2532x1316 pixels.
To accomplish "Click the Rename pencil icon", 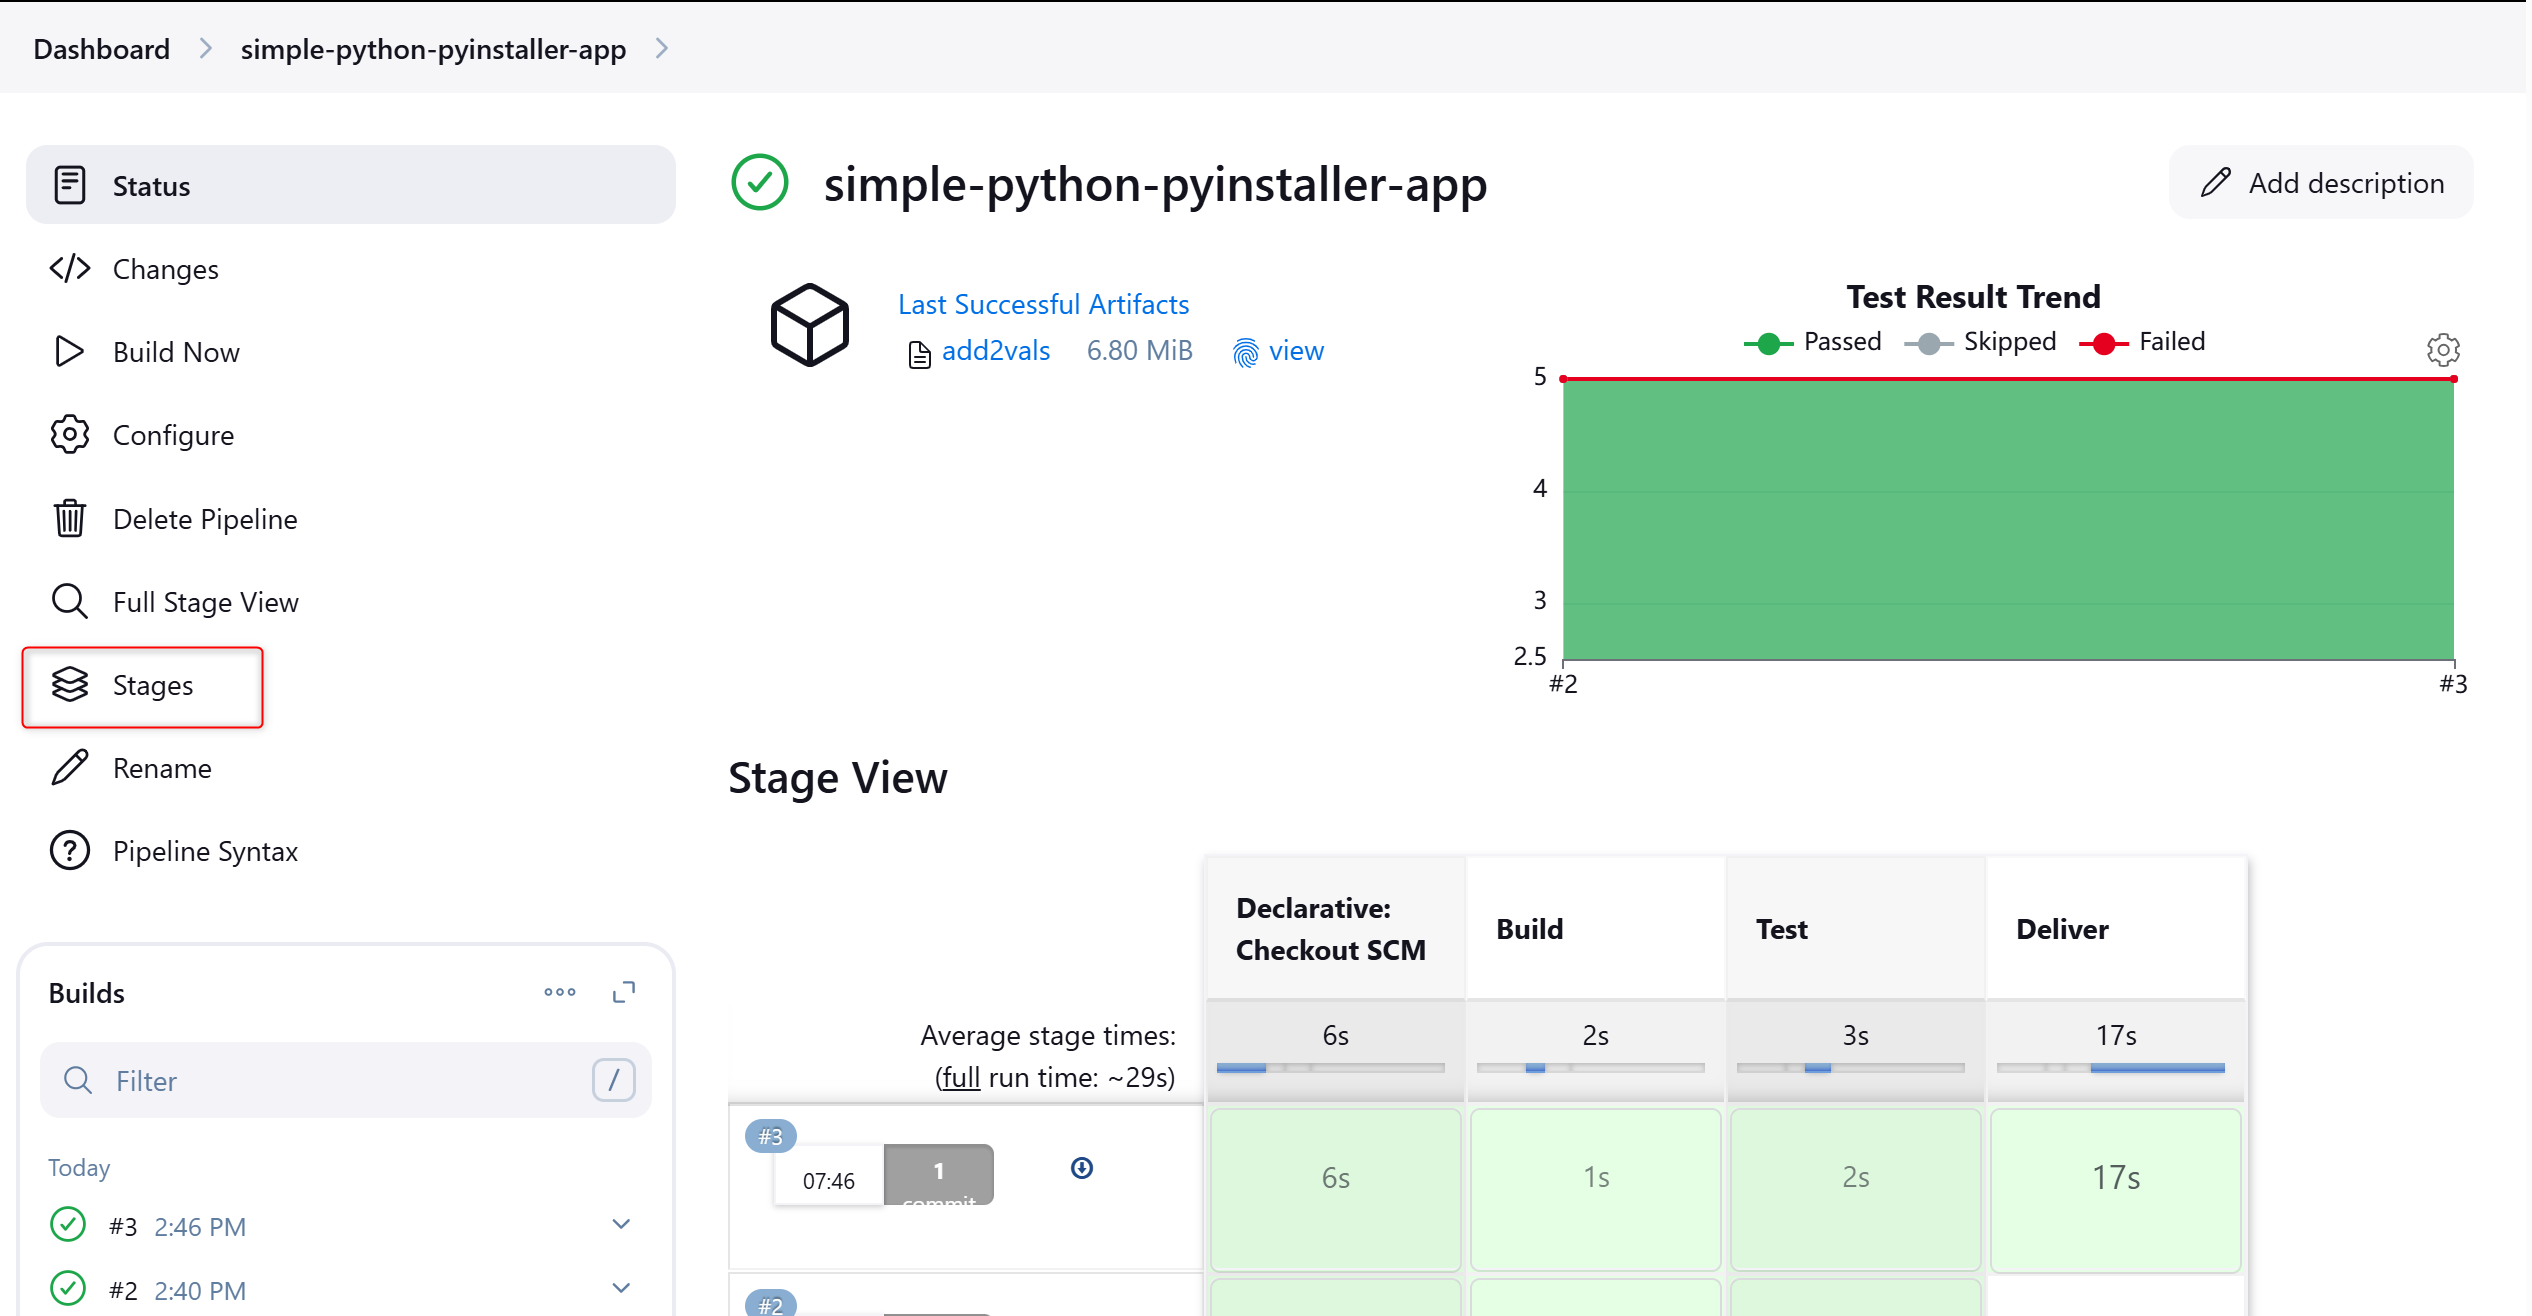I will pos(70,768).
